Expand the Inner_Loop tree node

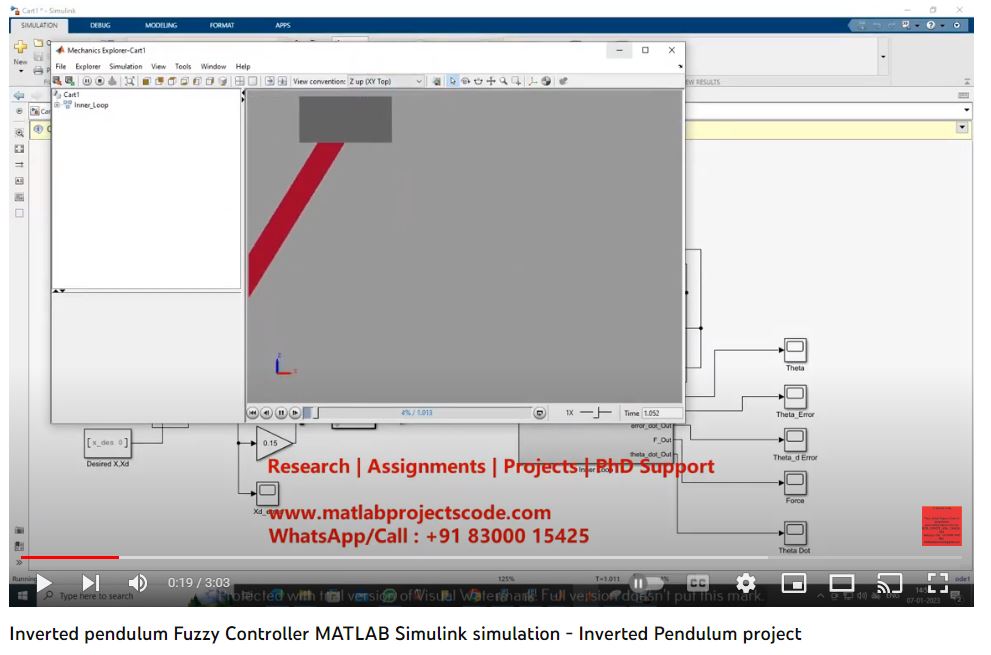point(57,105)
